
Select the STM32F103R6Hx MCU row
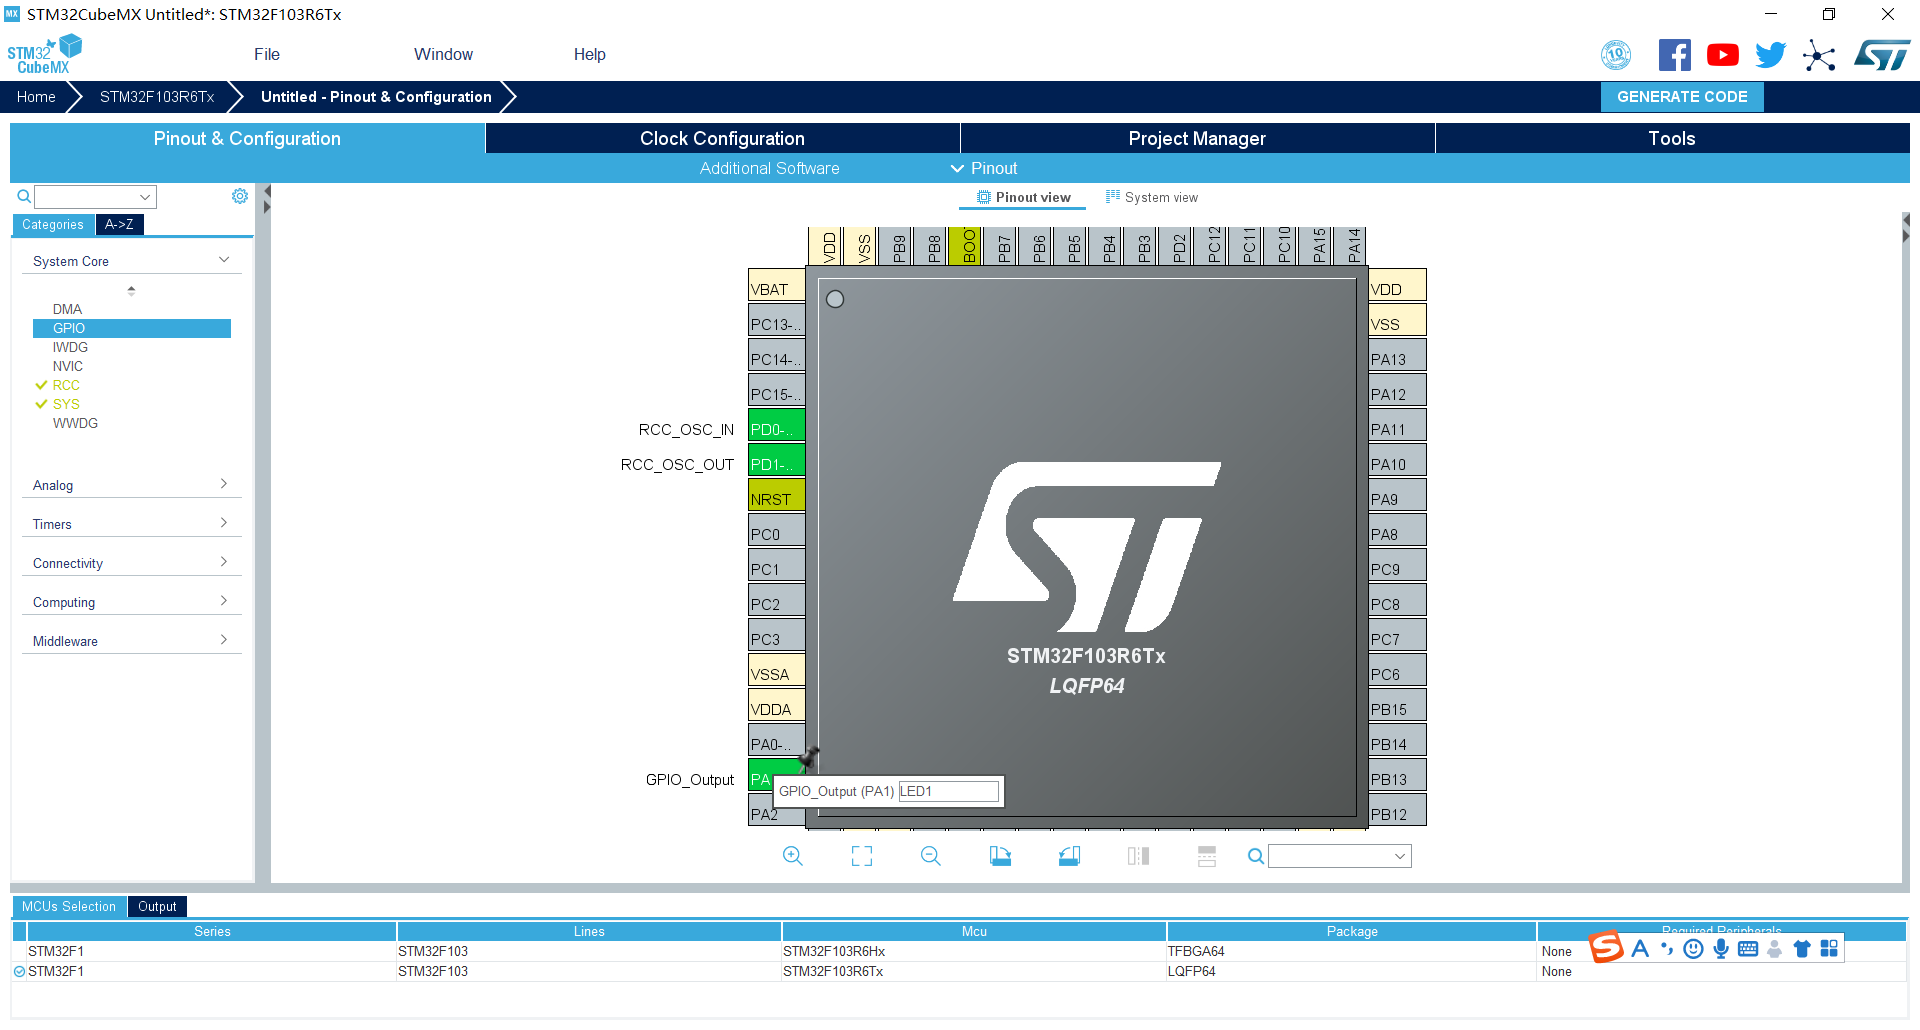pyautogui.click(x=960, y=951)
